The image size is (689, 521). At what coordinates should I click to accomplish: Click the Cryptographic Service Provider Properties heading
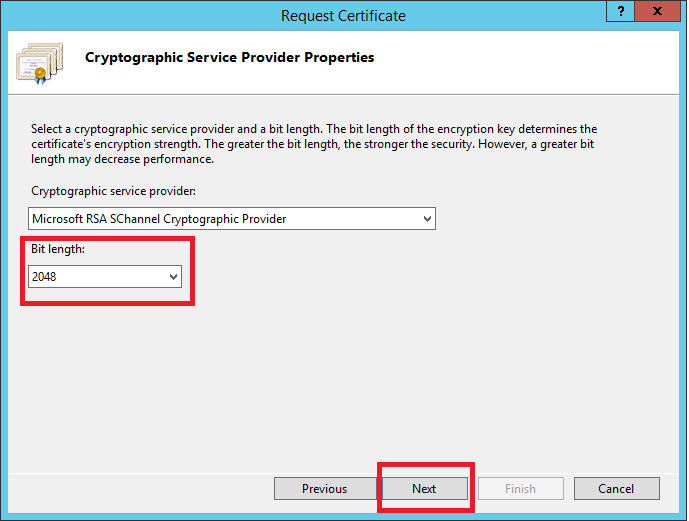coord(230,58)
